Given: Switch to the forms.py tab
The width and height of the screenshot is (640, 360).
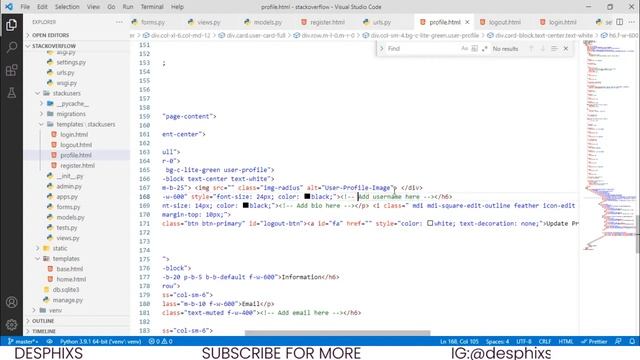Looking at the screenshot, I should [153, 22].
